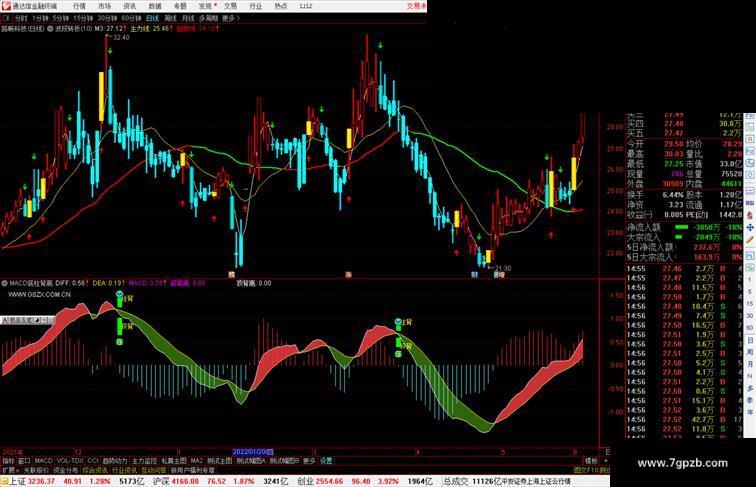Switch chart to 60分钟 period
The width and height of the screenshot is (756, 487).
click(131, 18)
